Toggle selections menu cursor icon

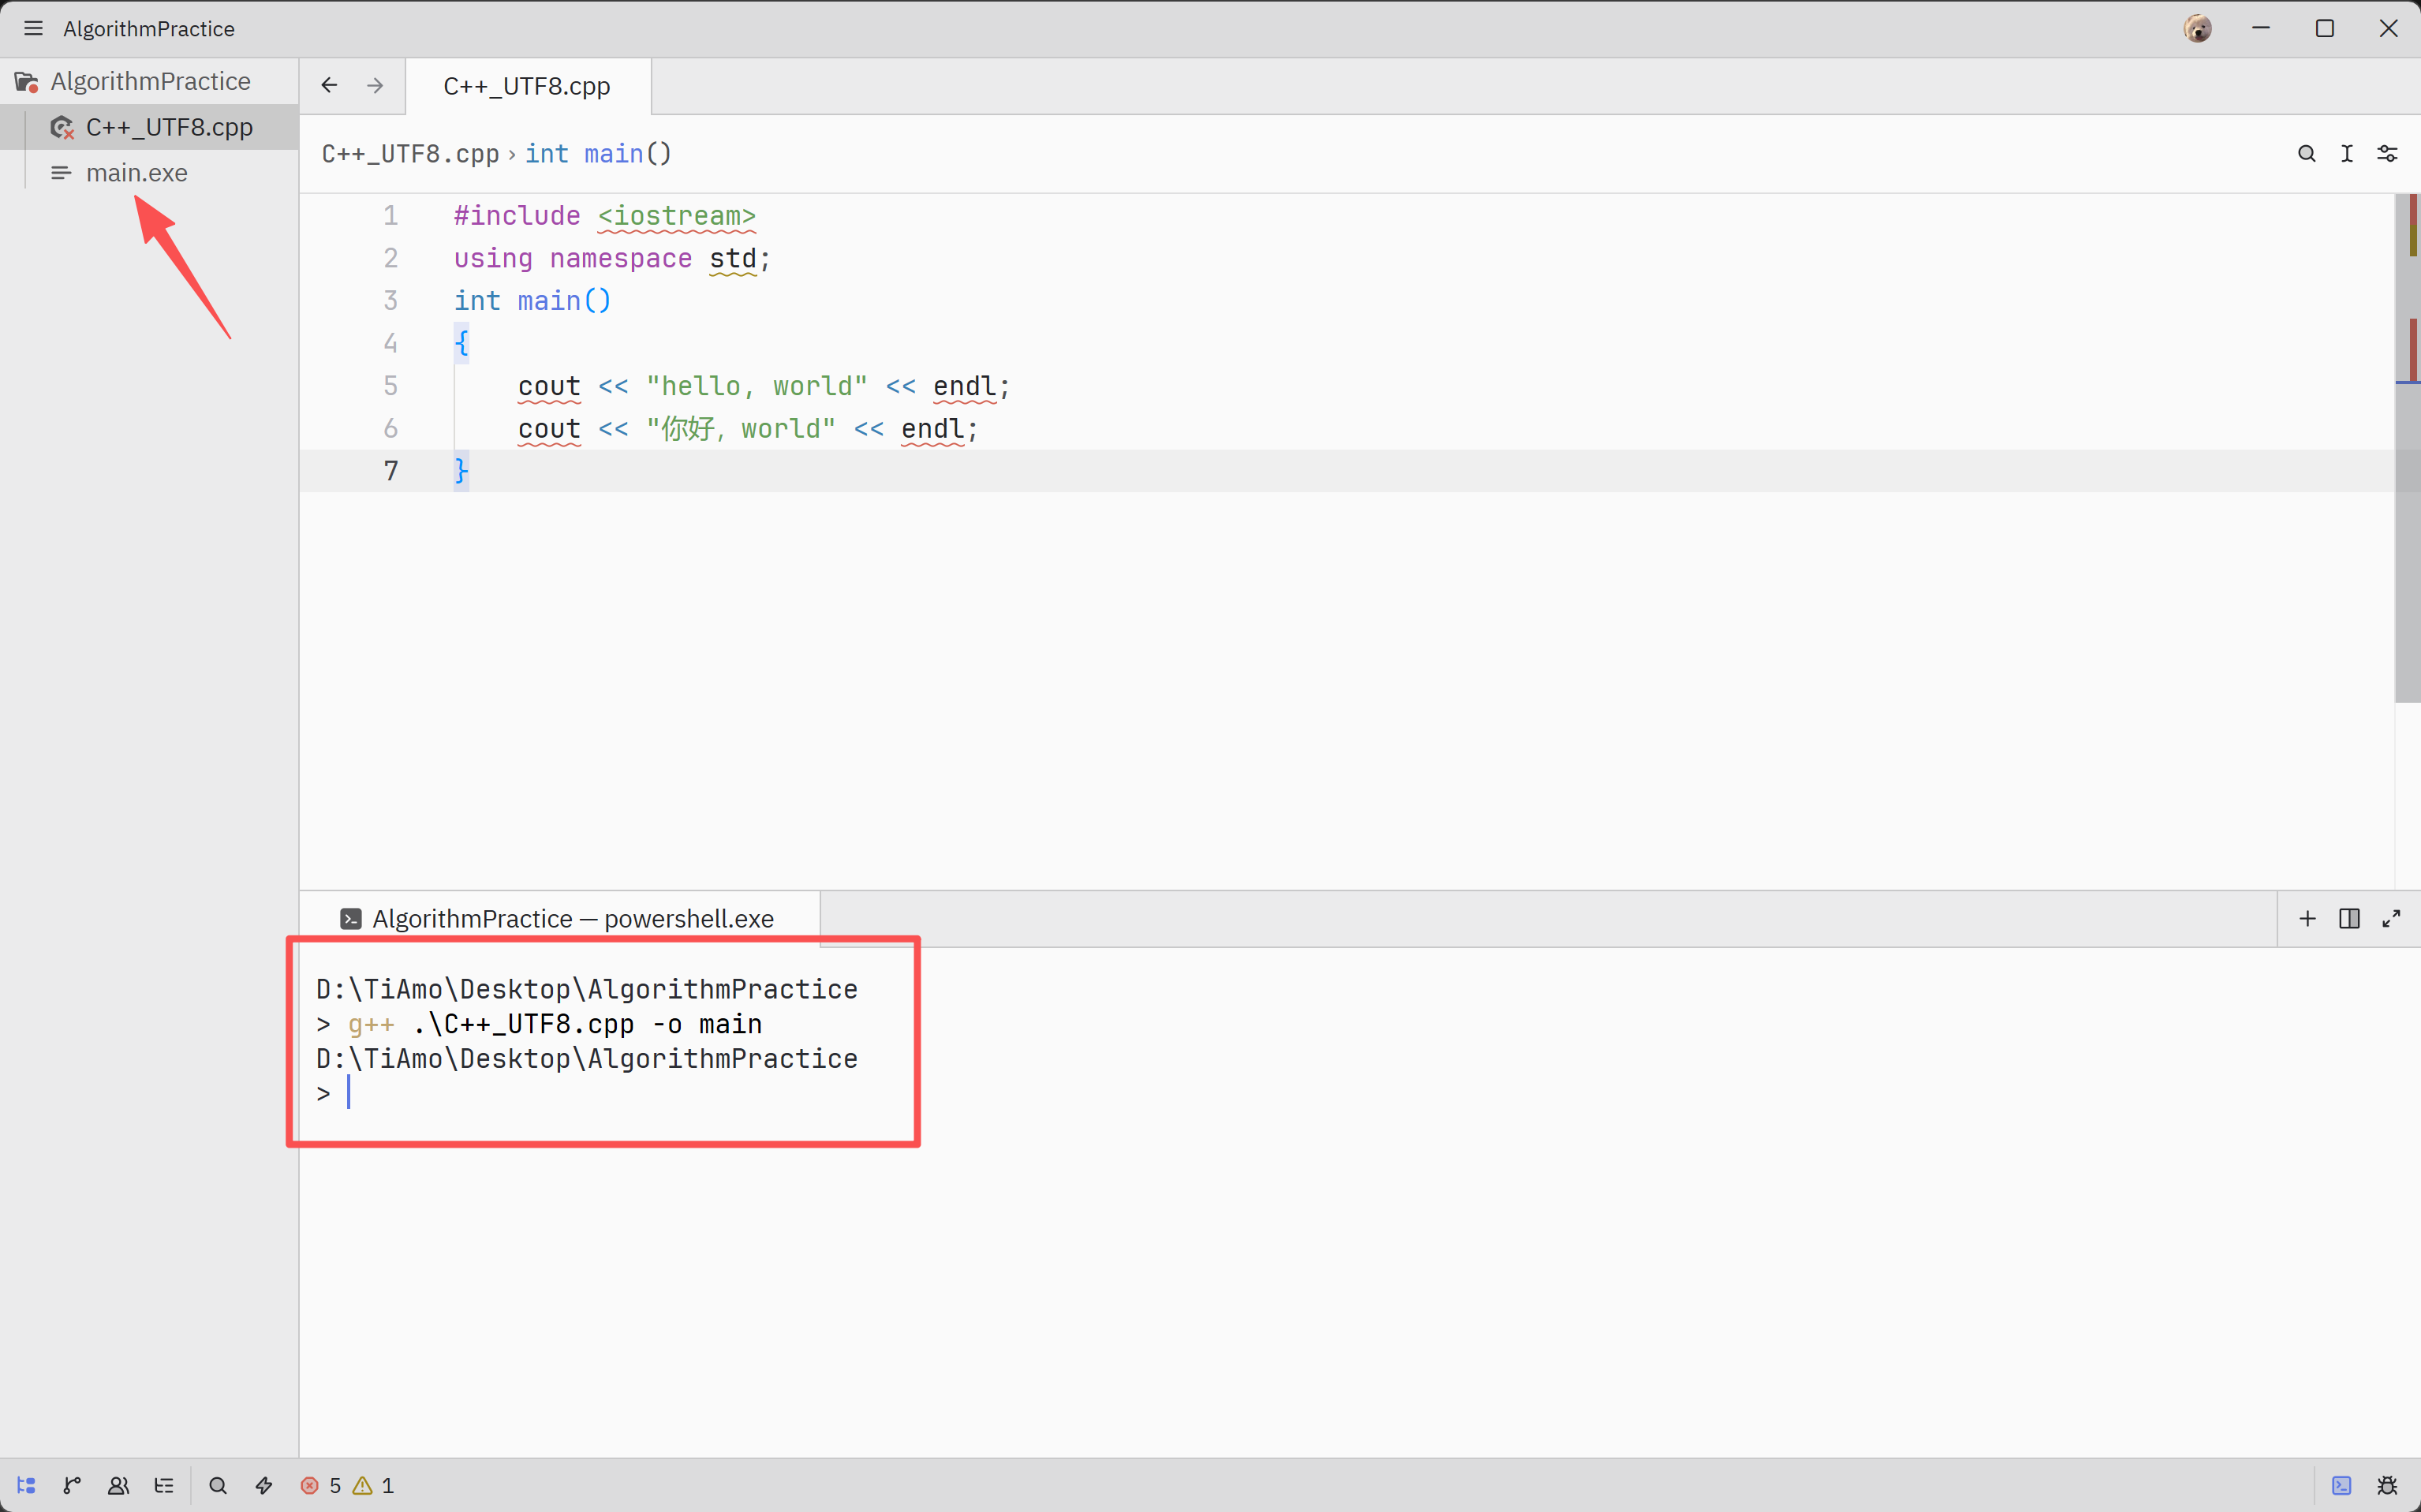pyautogui.click(x=2347, y=154)
